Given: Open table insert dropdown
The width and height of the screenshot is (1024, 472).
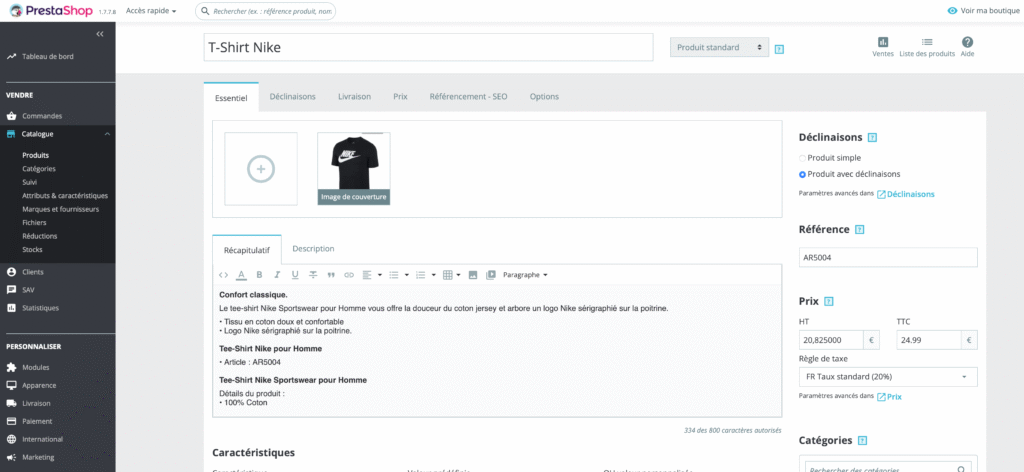Looking at the screenshot, I should tap(452, 275).
